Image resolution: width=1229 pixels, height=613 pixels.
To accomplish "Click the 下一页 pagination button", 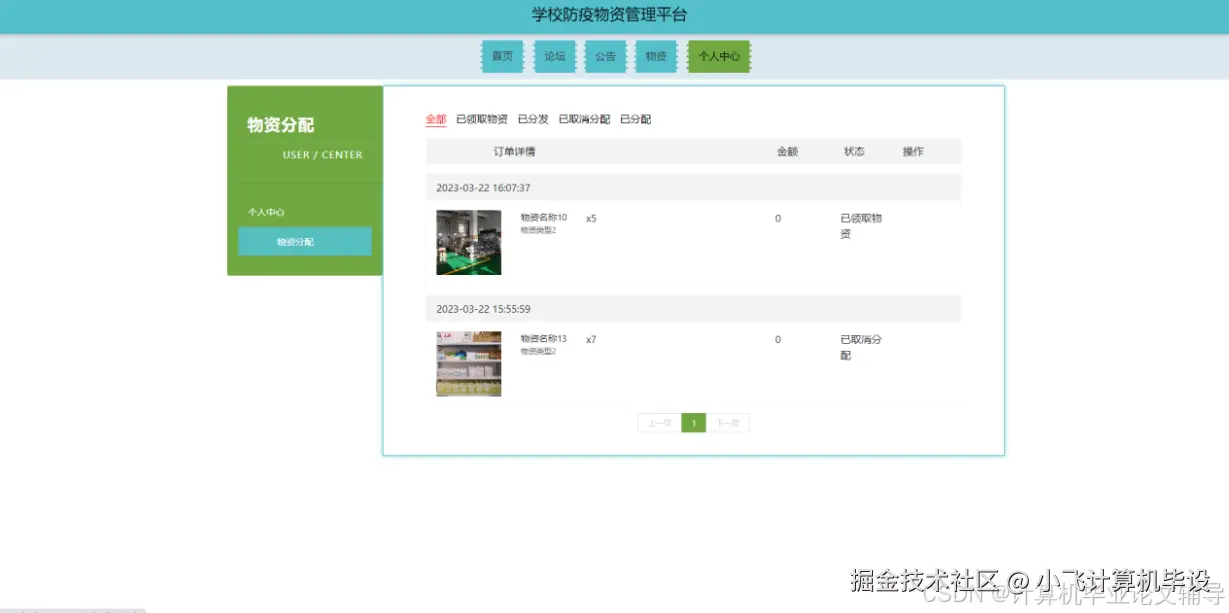I will pos(728,423).
